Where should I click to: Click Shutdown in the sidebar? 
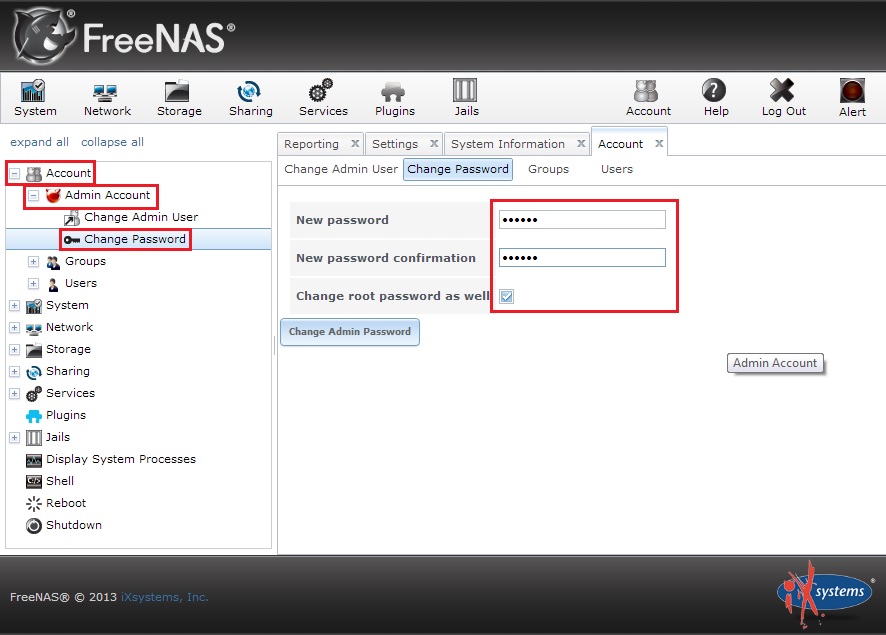tap(64, 526)
